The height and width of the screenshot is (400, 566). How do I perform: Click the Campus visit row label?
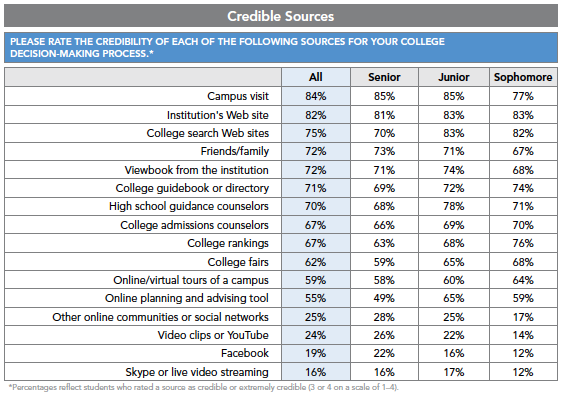coord(238,96)
